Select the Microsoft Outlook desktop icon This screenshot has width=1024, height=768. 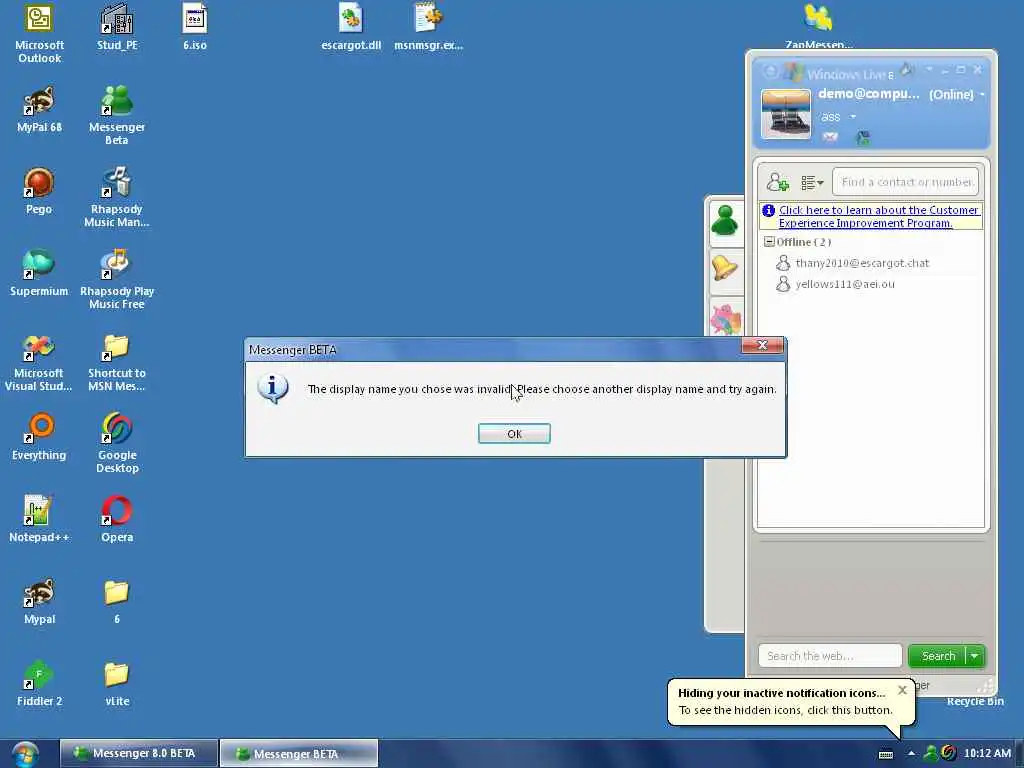point(39,33)
